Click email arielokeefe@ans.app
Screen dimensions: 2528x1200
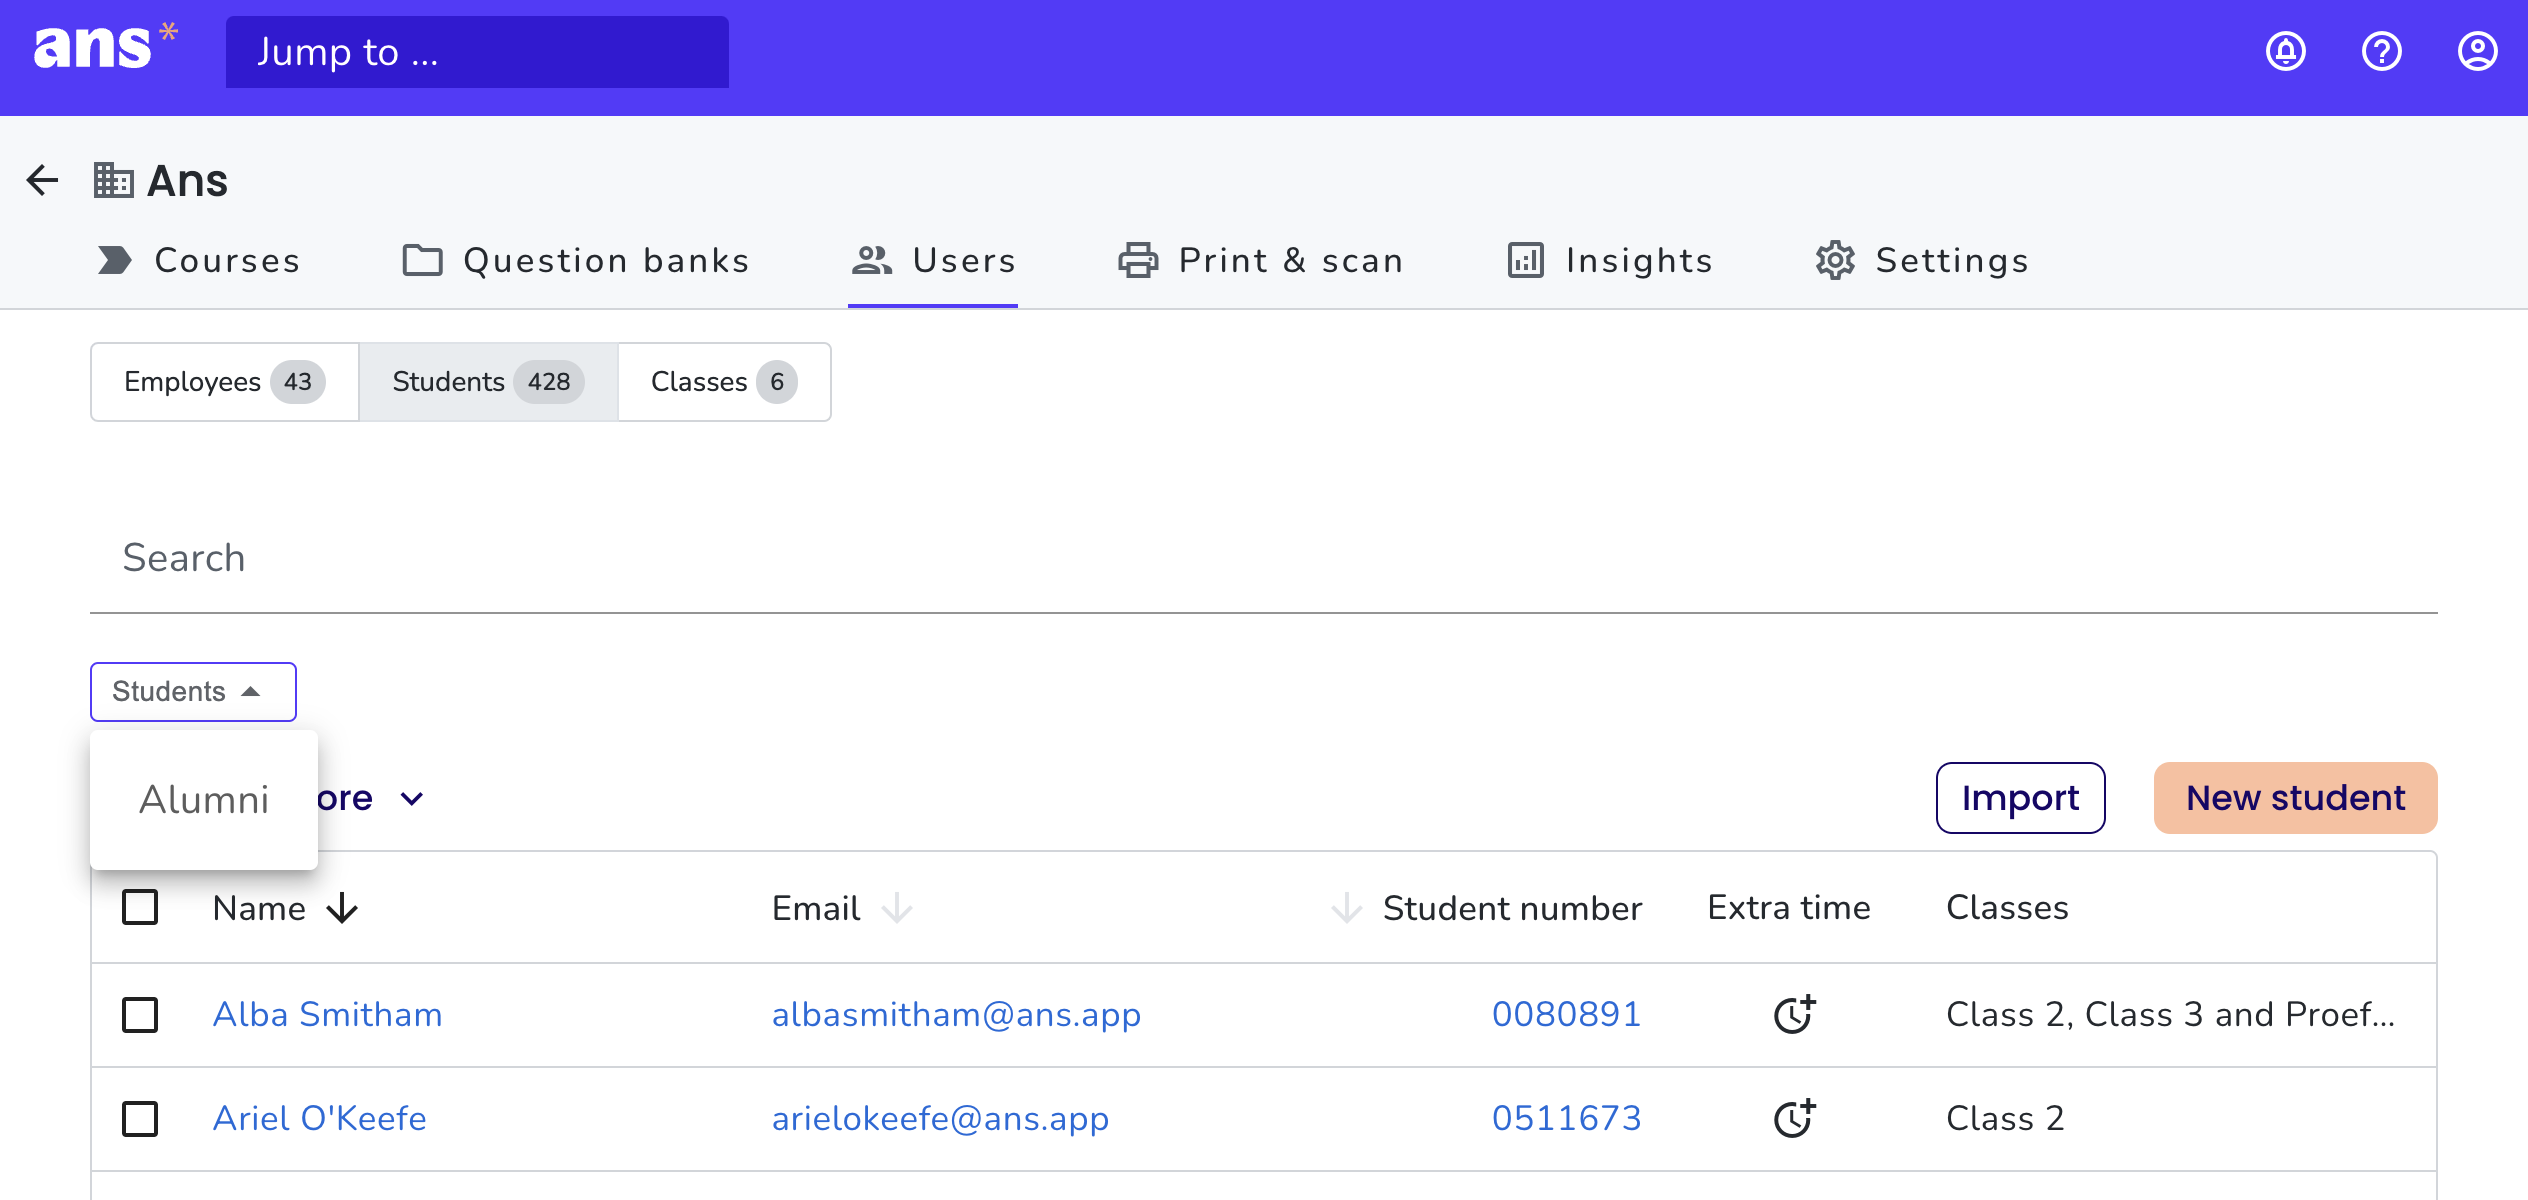pyautogui.click(x=940, y=1118)
